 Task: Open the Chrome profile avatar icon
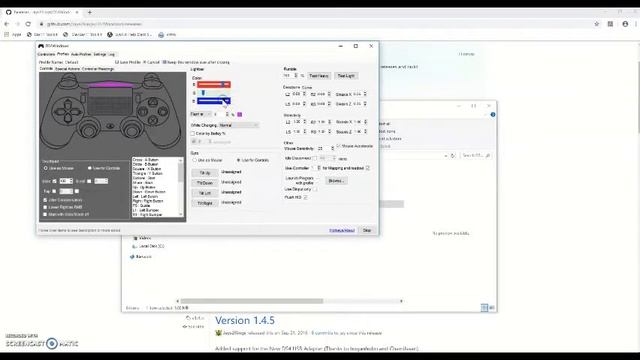625,24
